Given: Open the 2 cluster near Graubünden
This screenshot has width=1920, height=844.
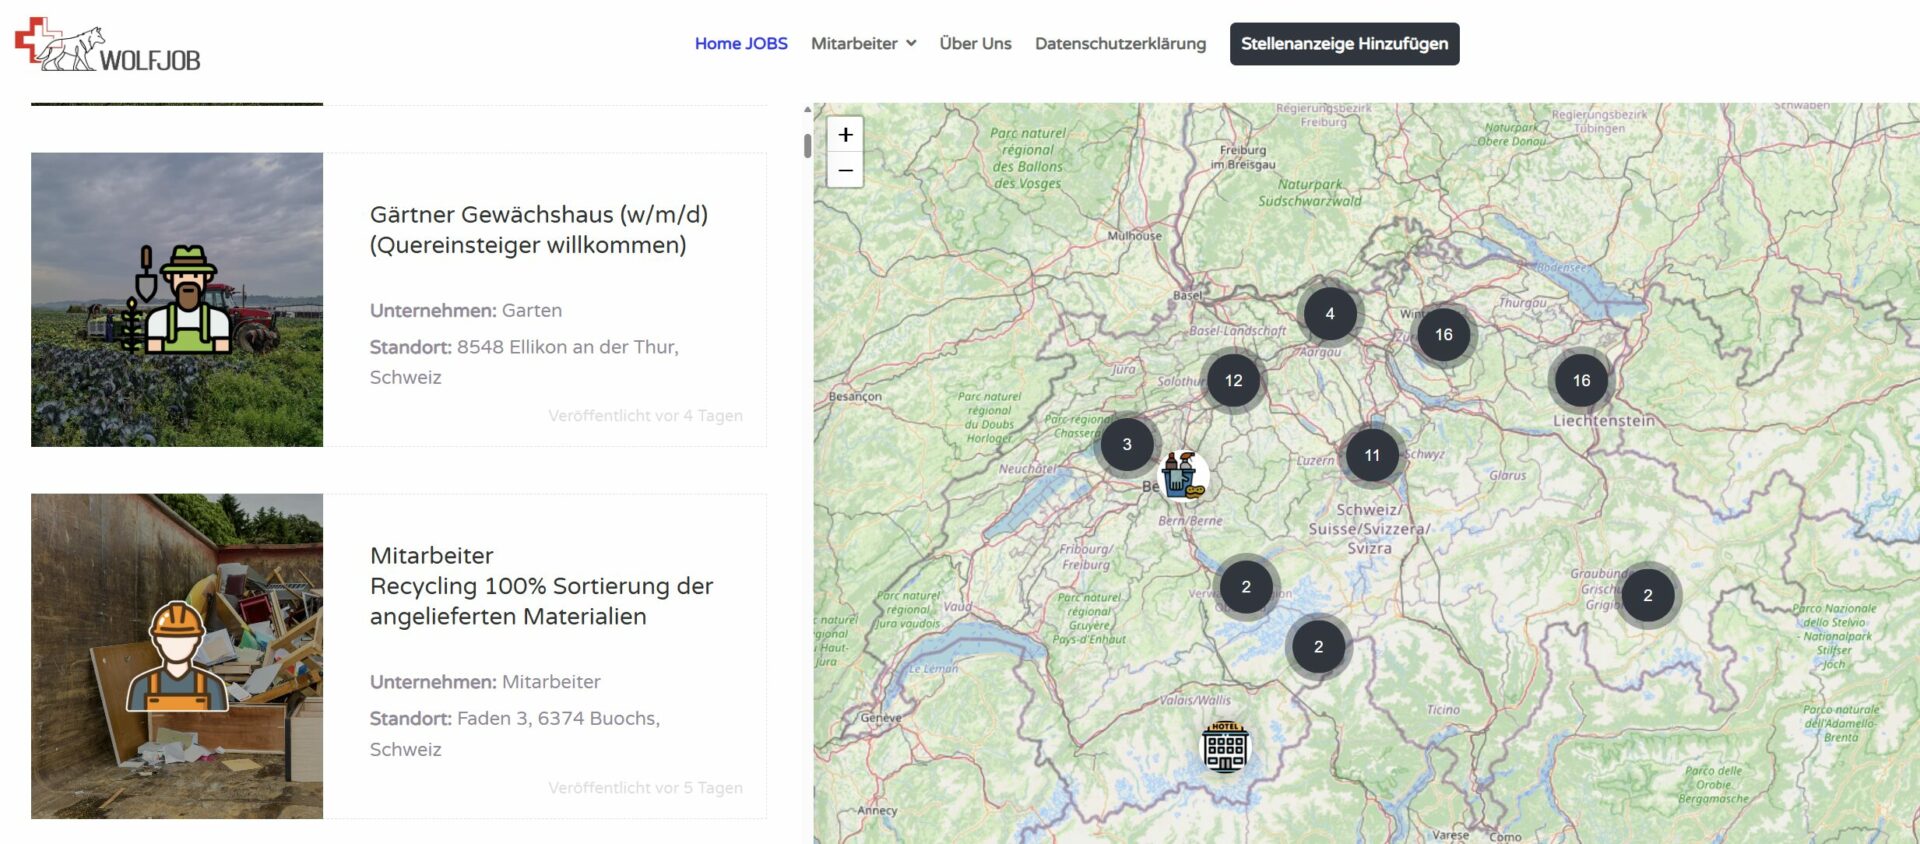Looking at the screenshot, I should coord(1647,596).
